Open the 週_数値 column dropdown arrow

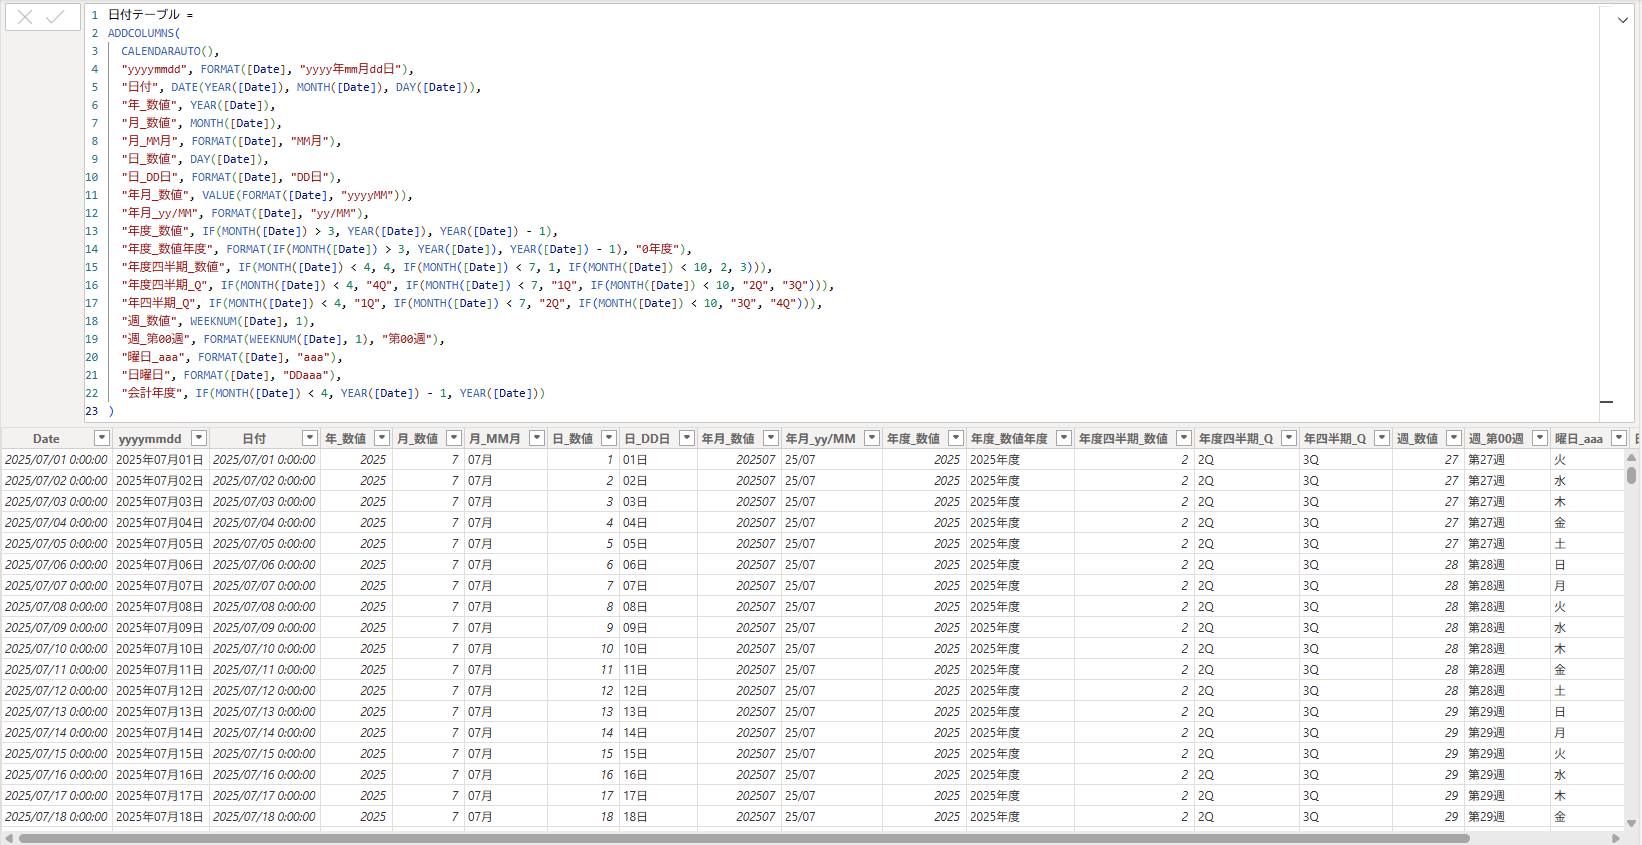pyautogui.click(x=1453, y=438)
